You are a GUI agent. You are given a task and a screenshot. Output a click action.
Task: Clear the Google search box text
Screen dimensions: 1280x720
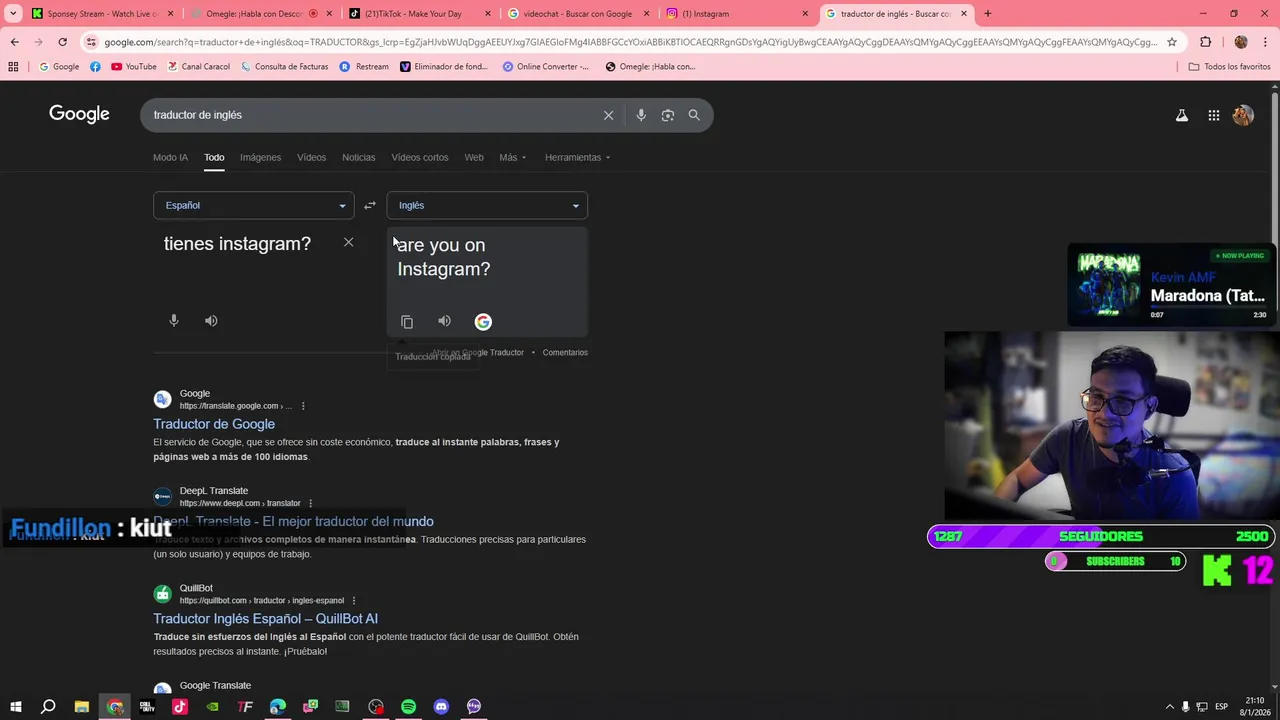[608, 115]
